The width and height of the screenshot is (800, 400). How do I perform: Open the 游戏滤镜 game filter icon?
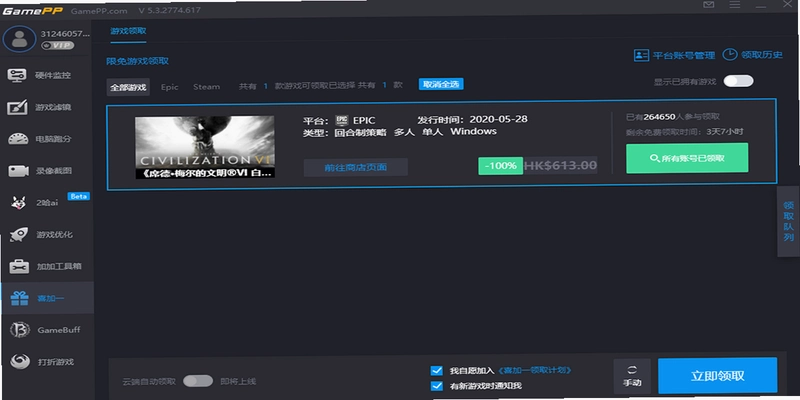(x=17, y=107)
